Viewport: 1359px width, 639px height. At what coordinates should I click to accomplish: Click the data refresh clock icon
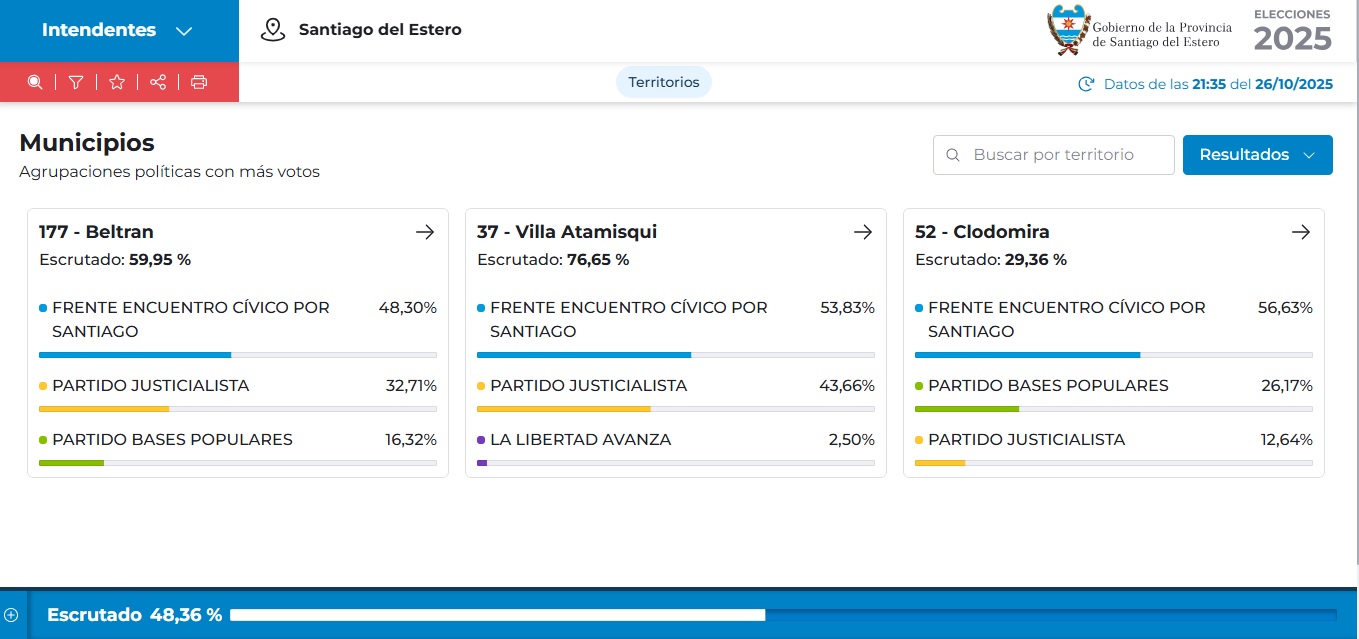pyautogui.click(x=1086, y=84)
